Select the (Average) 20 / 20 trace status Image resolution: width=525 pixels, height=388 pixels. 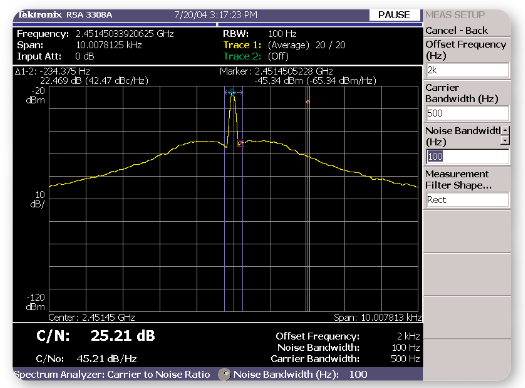click(x=306, y=45)
